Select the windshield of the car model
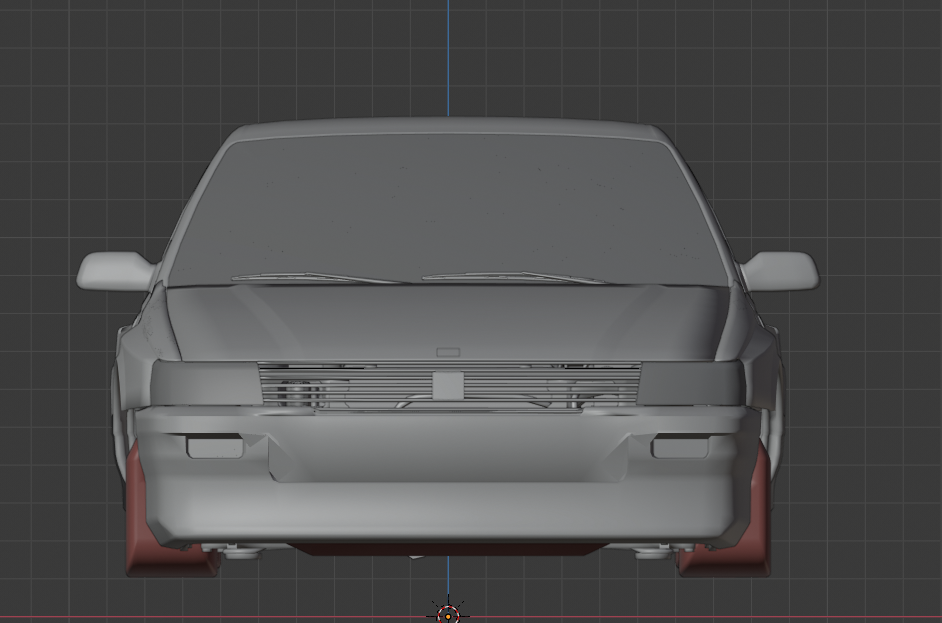The width and height of the screenshot is (942, 623). click(x=448, y=210)
